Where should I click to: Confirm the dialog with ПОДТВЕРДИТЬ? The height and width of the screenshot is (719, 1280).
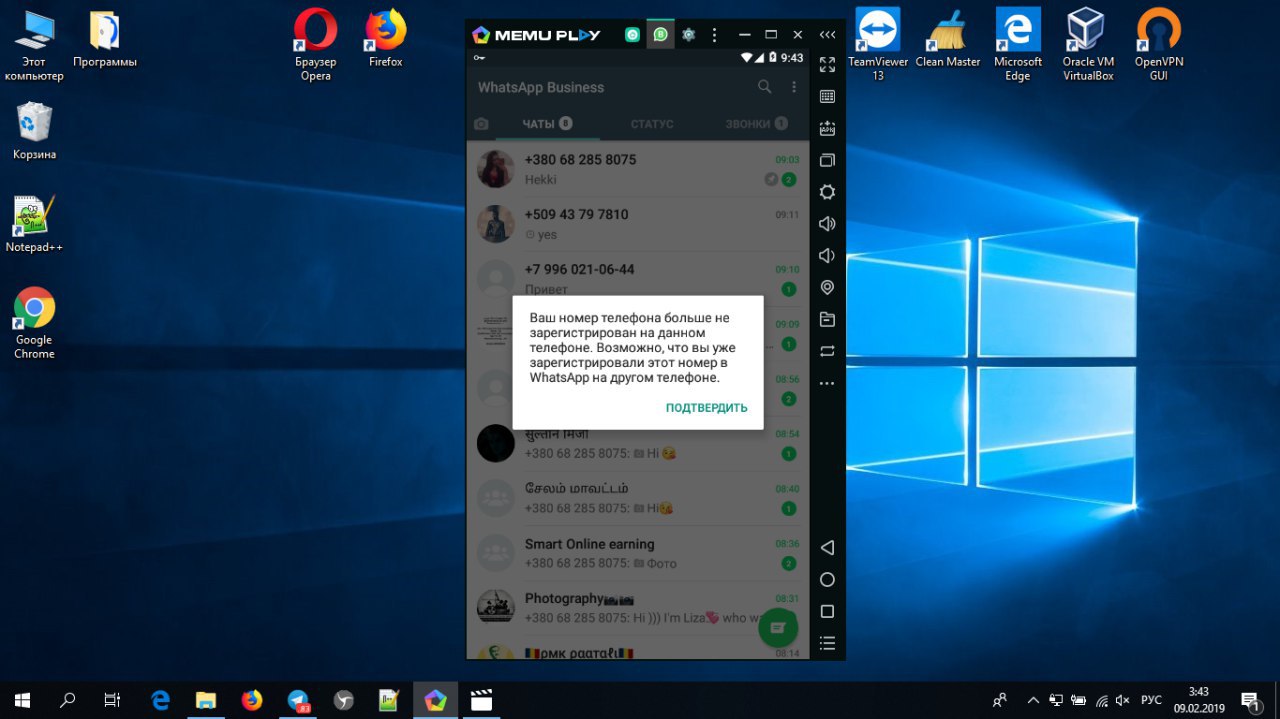706,408
